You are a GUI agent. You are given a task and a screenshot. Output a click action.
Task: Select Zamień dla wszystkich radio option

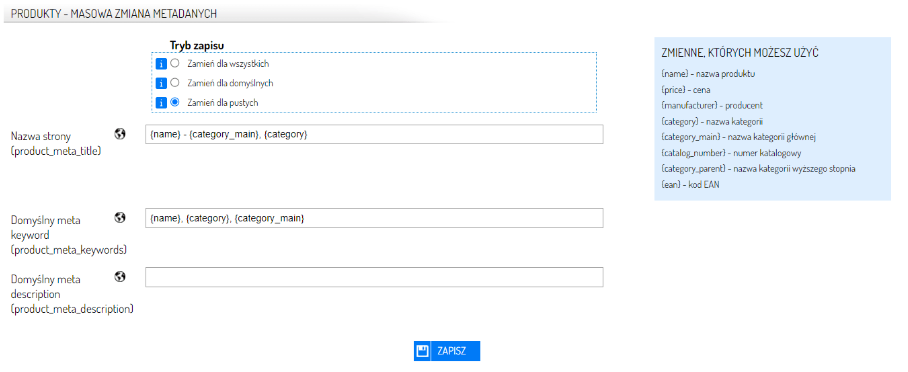[x=174, y=64]
